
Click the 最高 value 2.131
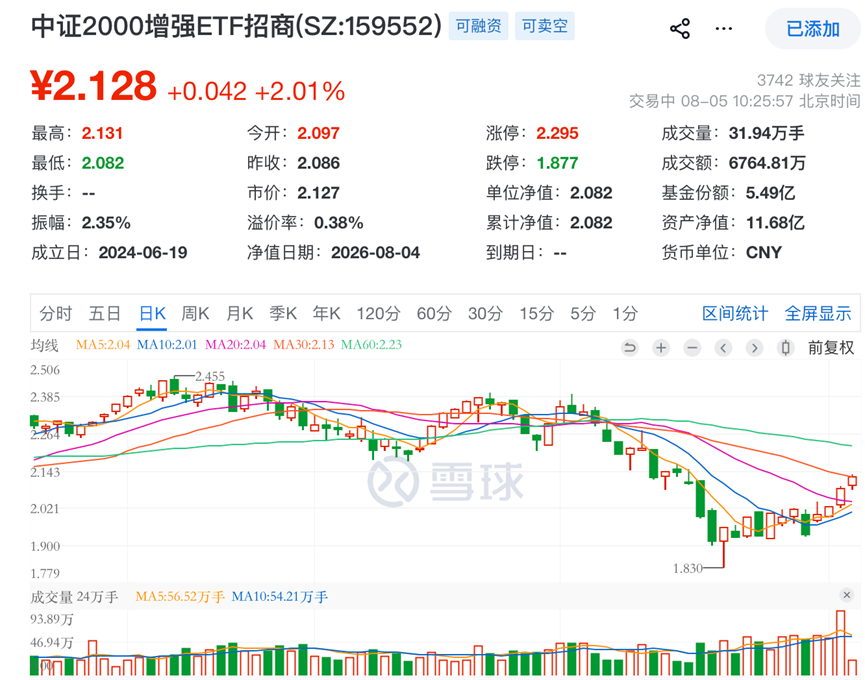click(102, 133)
